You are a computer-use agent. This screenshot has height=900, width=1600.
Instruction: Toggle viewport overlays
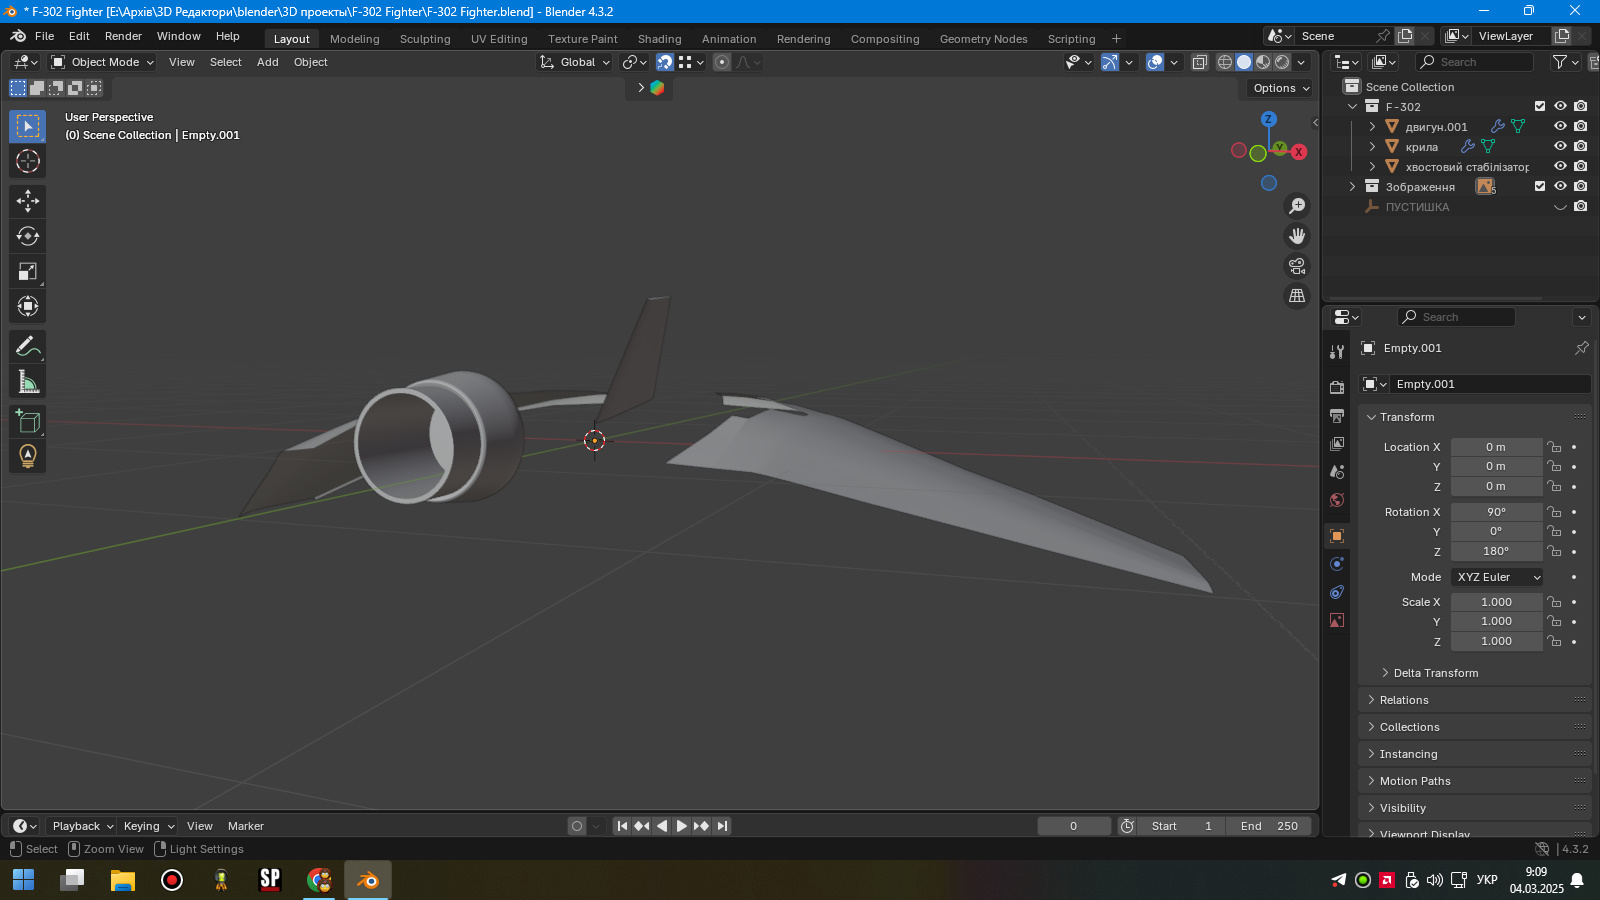point(1155,62)
